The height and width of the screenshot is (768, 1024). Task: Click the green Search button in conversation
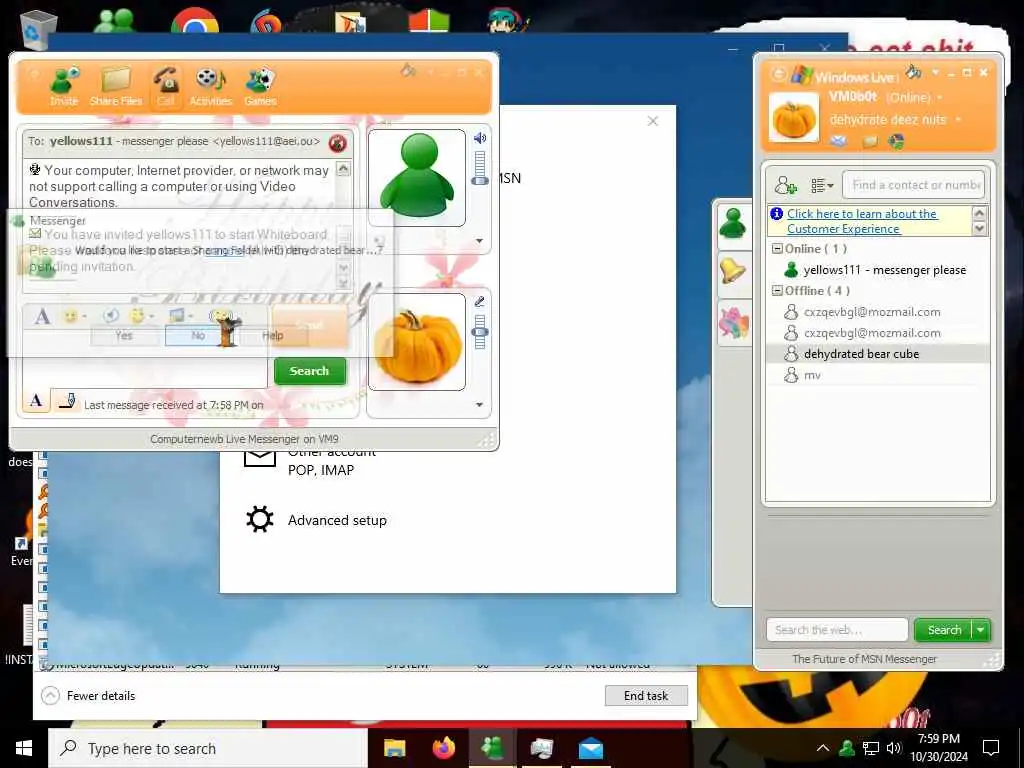point(310,371)
